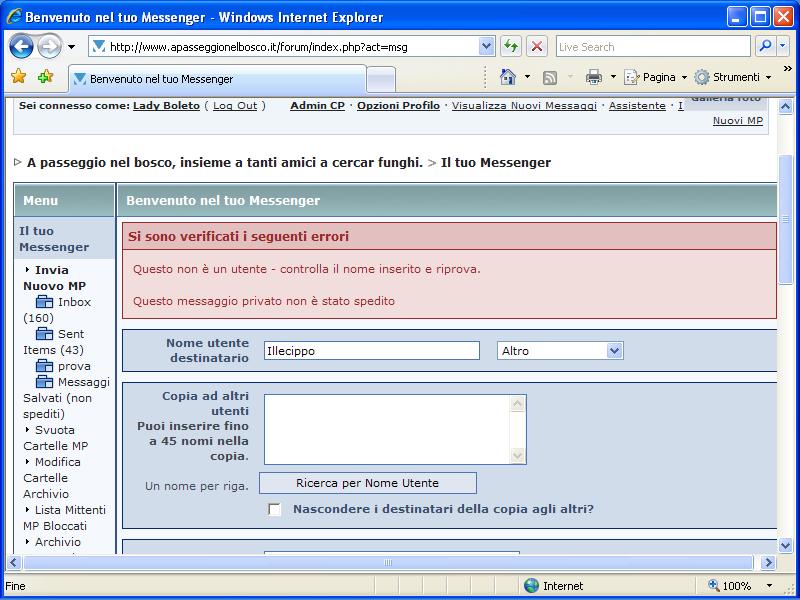Expand the address bar URL dropdown
This screenshot has width=800, height=600.
(486, 47)
